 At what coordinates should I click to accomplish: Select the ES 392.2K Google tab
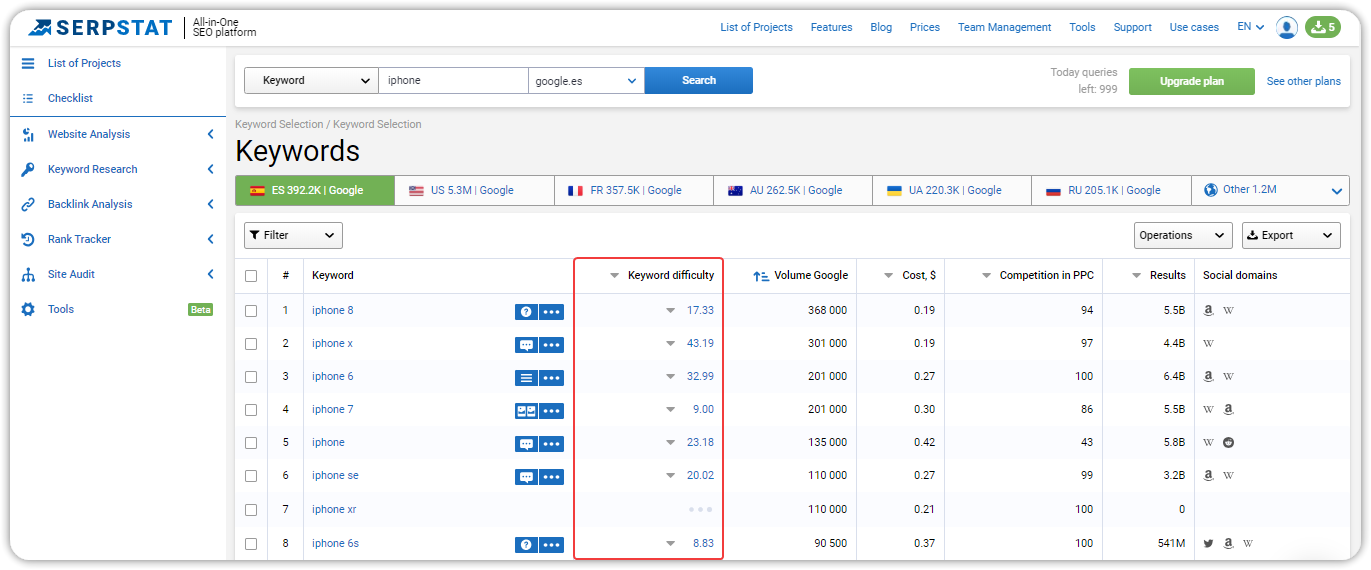coord(315,190)
